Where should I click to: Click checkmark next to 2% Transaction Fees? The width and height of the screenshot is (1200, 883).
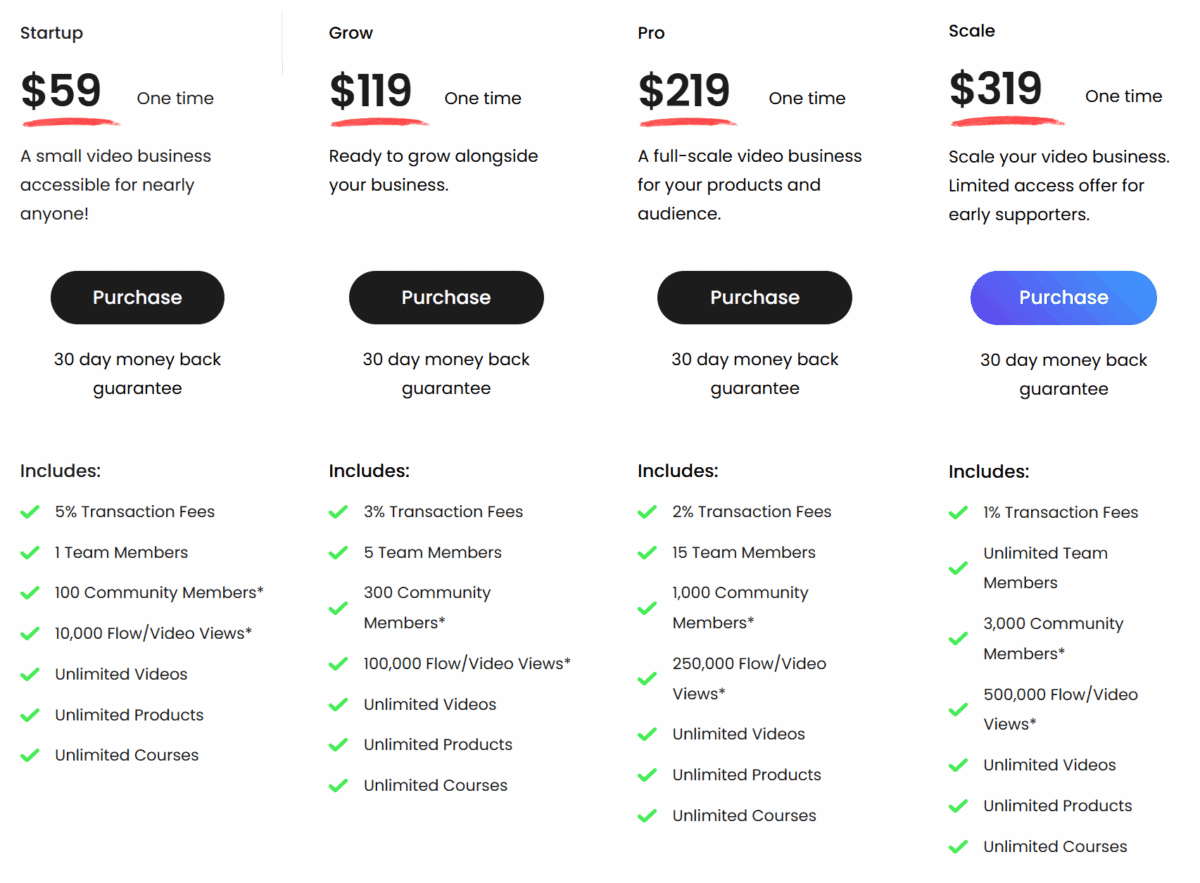[647, 512]
